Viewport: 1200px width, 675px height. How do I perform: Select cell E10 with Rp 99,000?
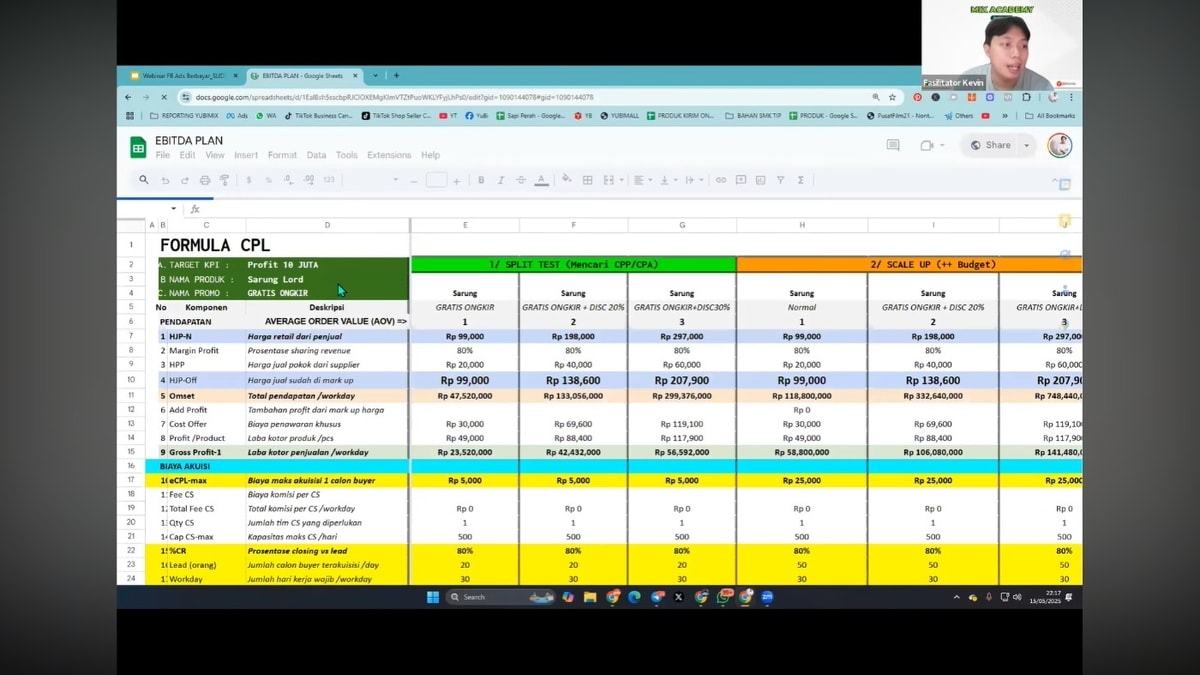pos(465,380)
